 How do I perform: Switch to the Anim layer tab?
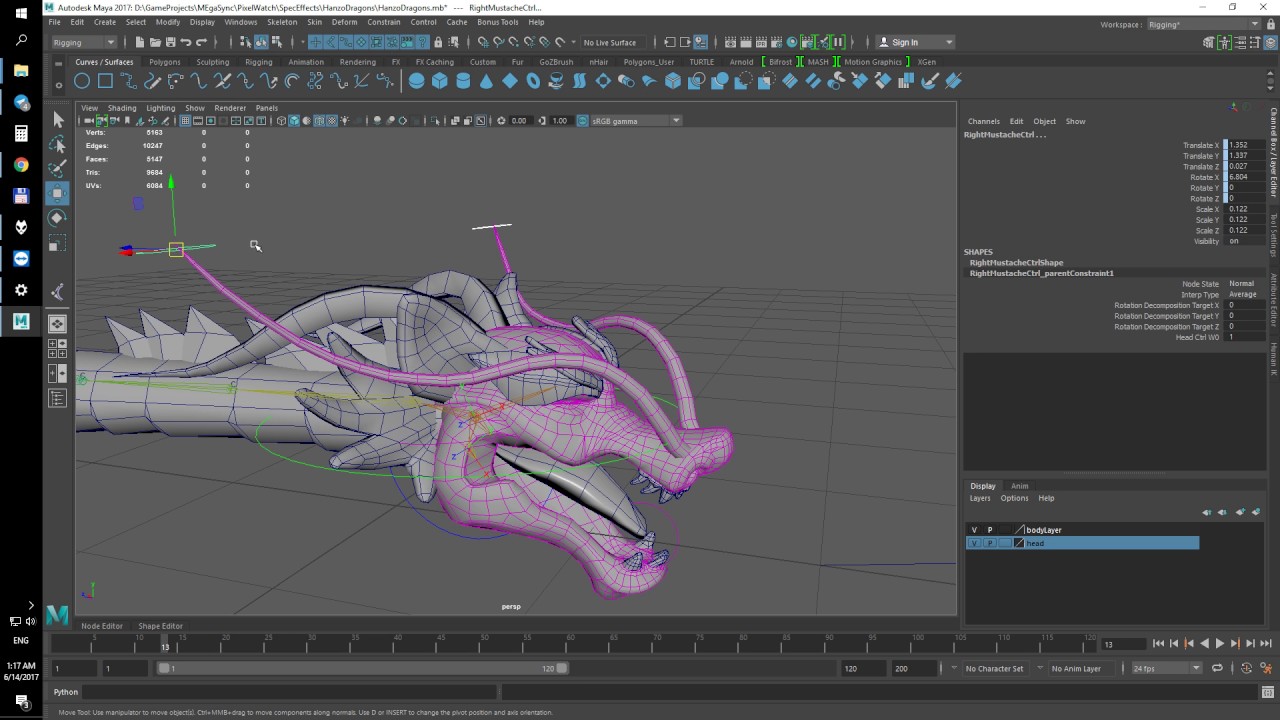click(x=1019, y=486)
